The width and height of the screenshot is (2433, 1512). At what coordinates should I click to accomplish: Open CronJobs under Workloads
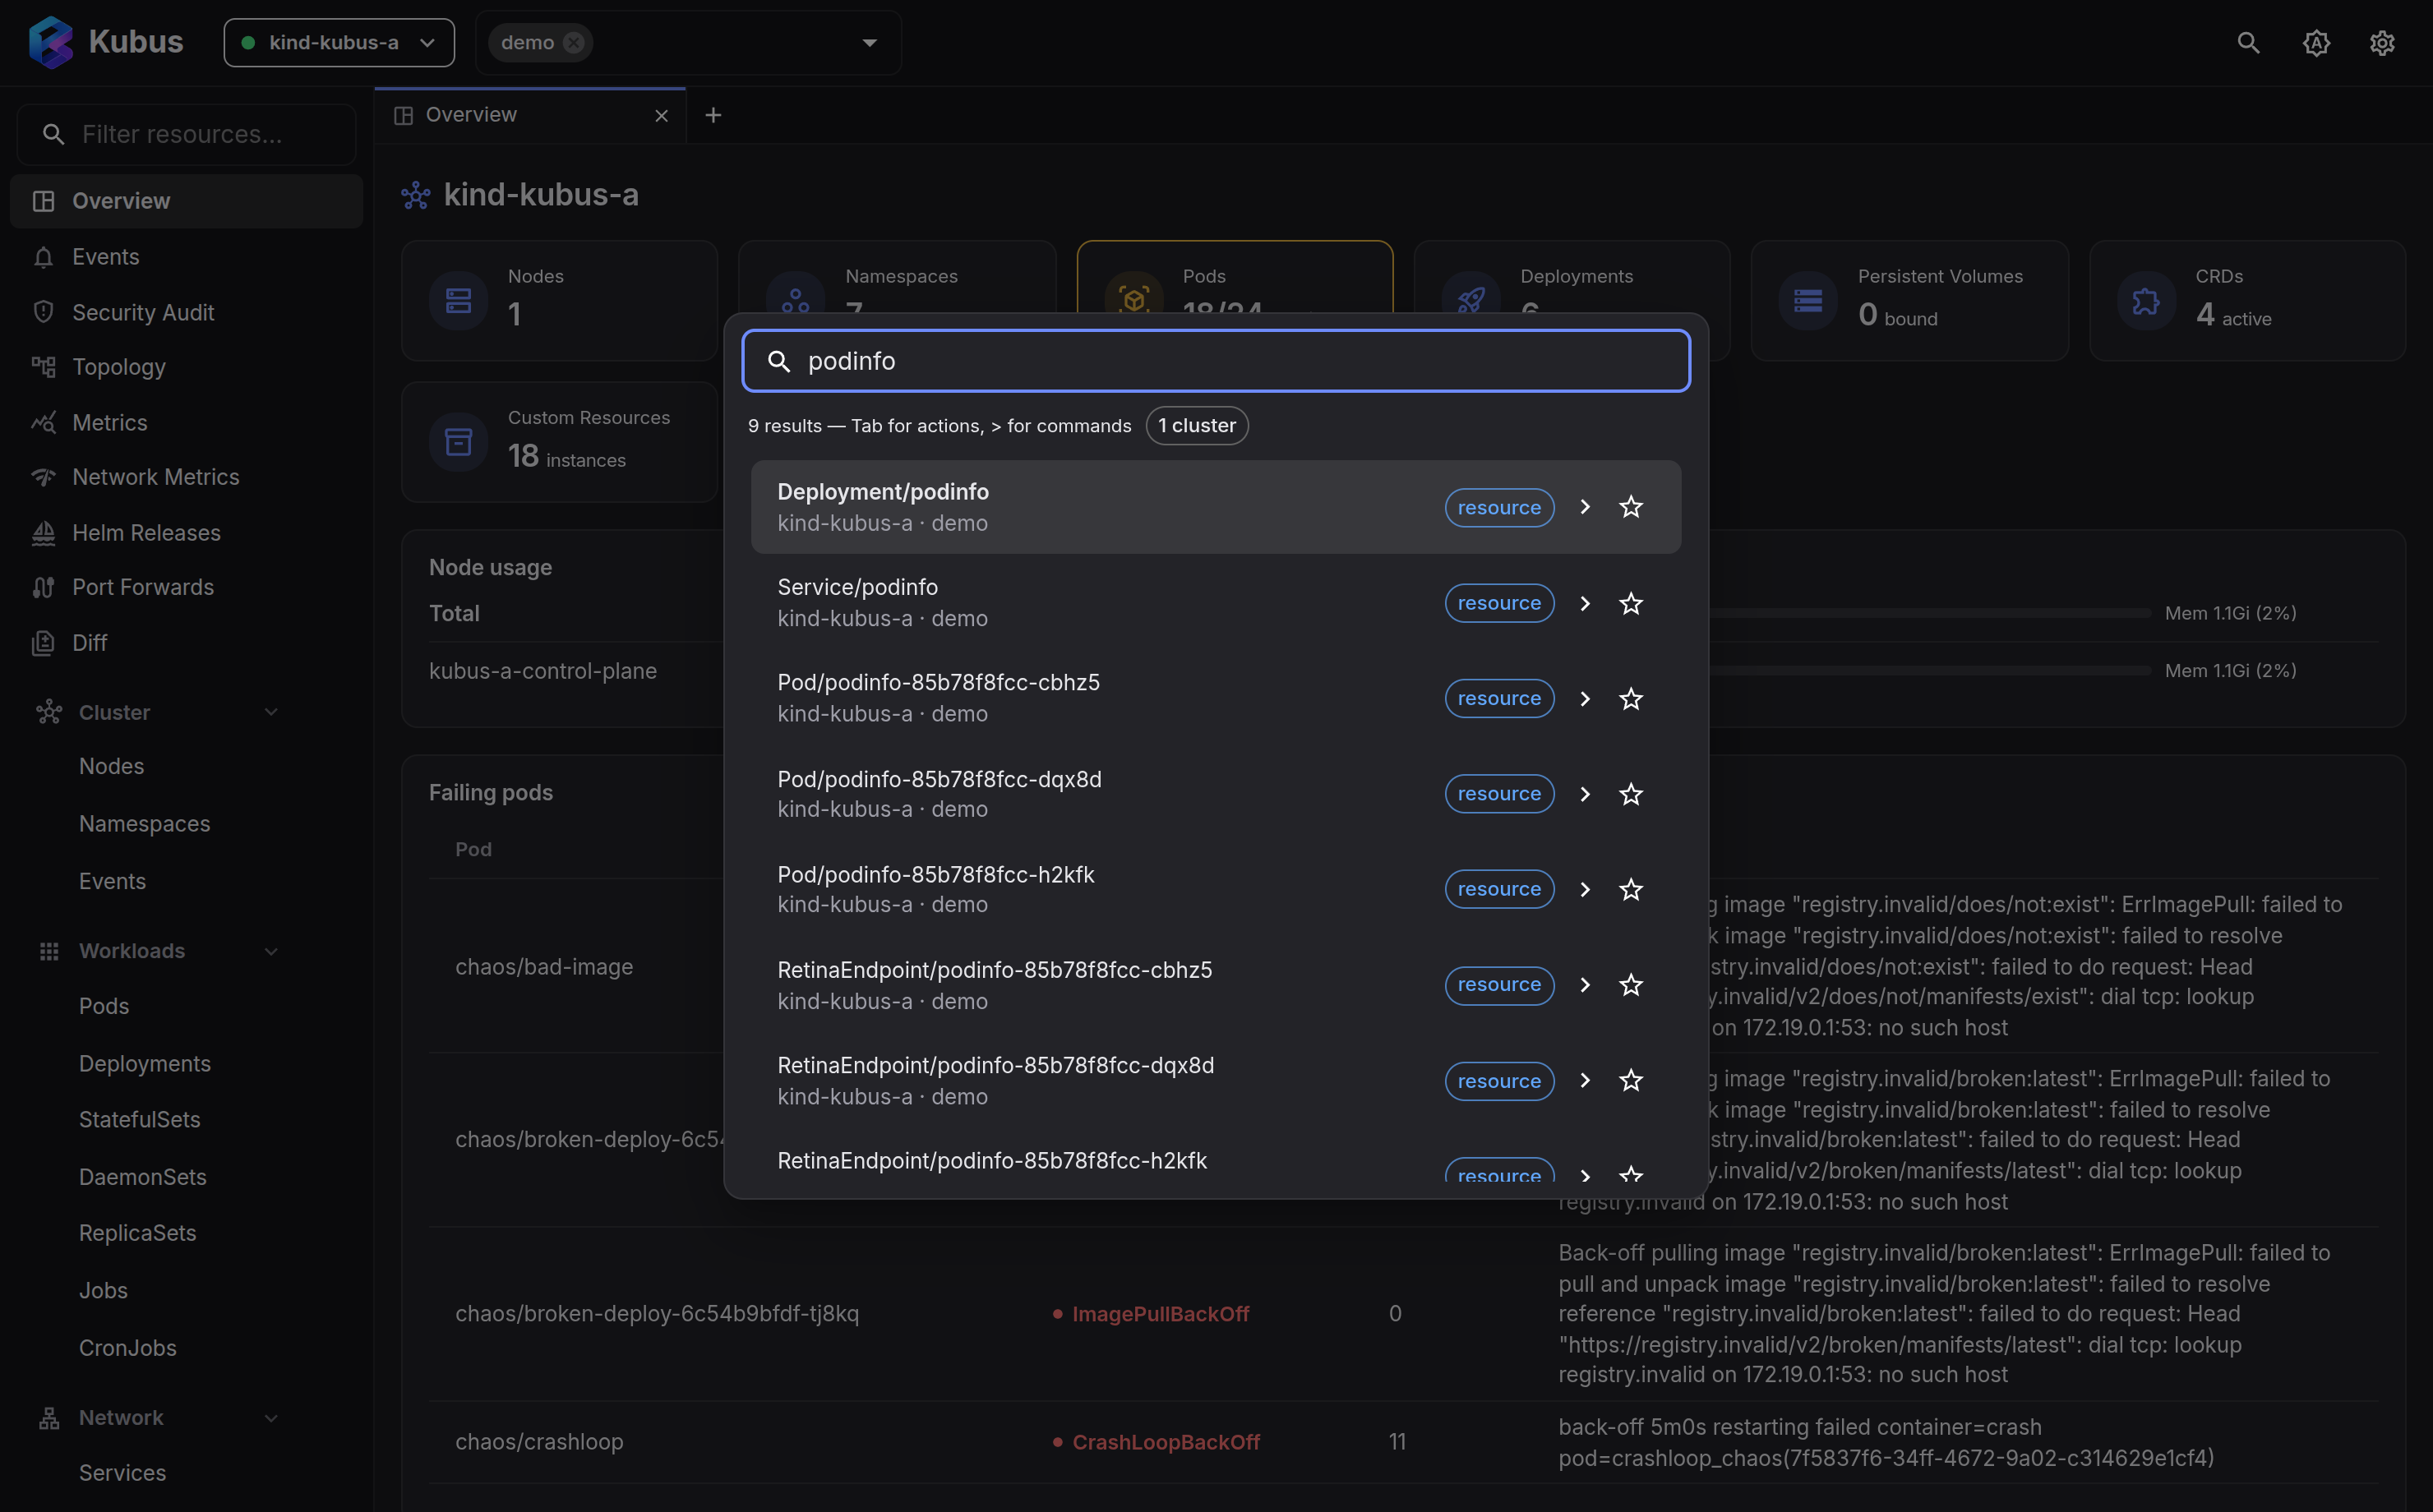point(128,1348)
